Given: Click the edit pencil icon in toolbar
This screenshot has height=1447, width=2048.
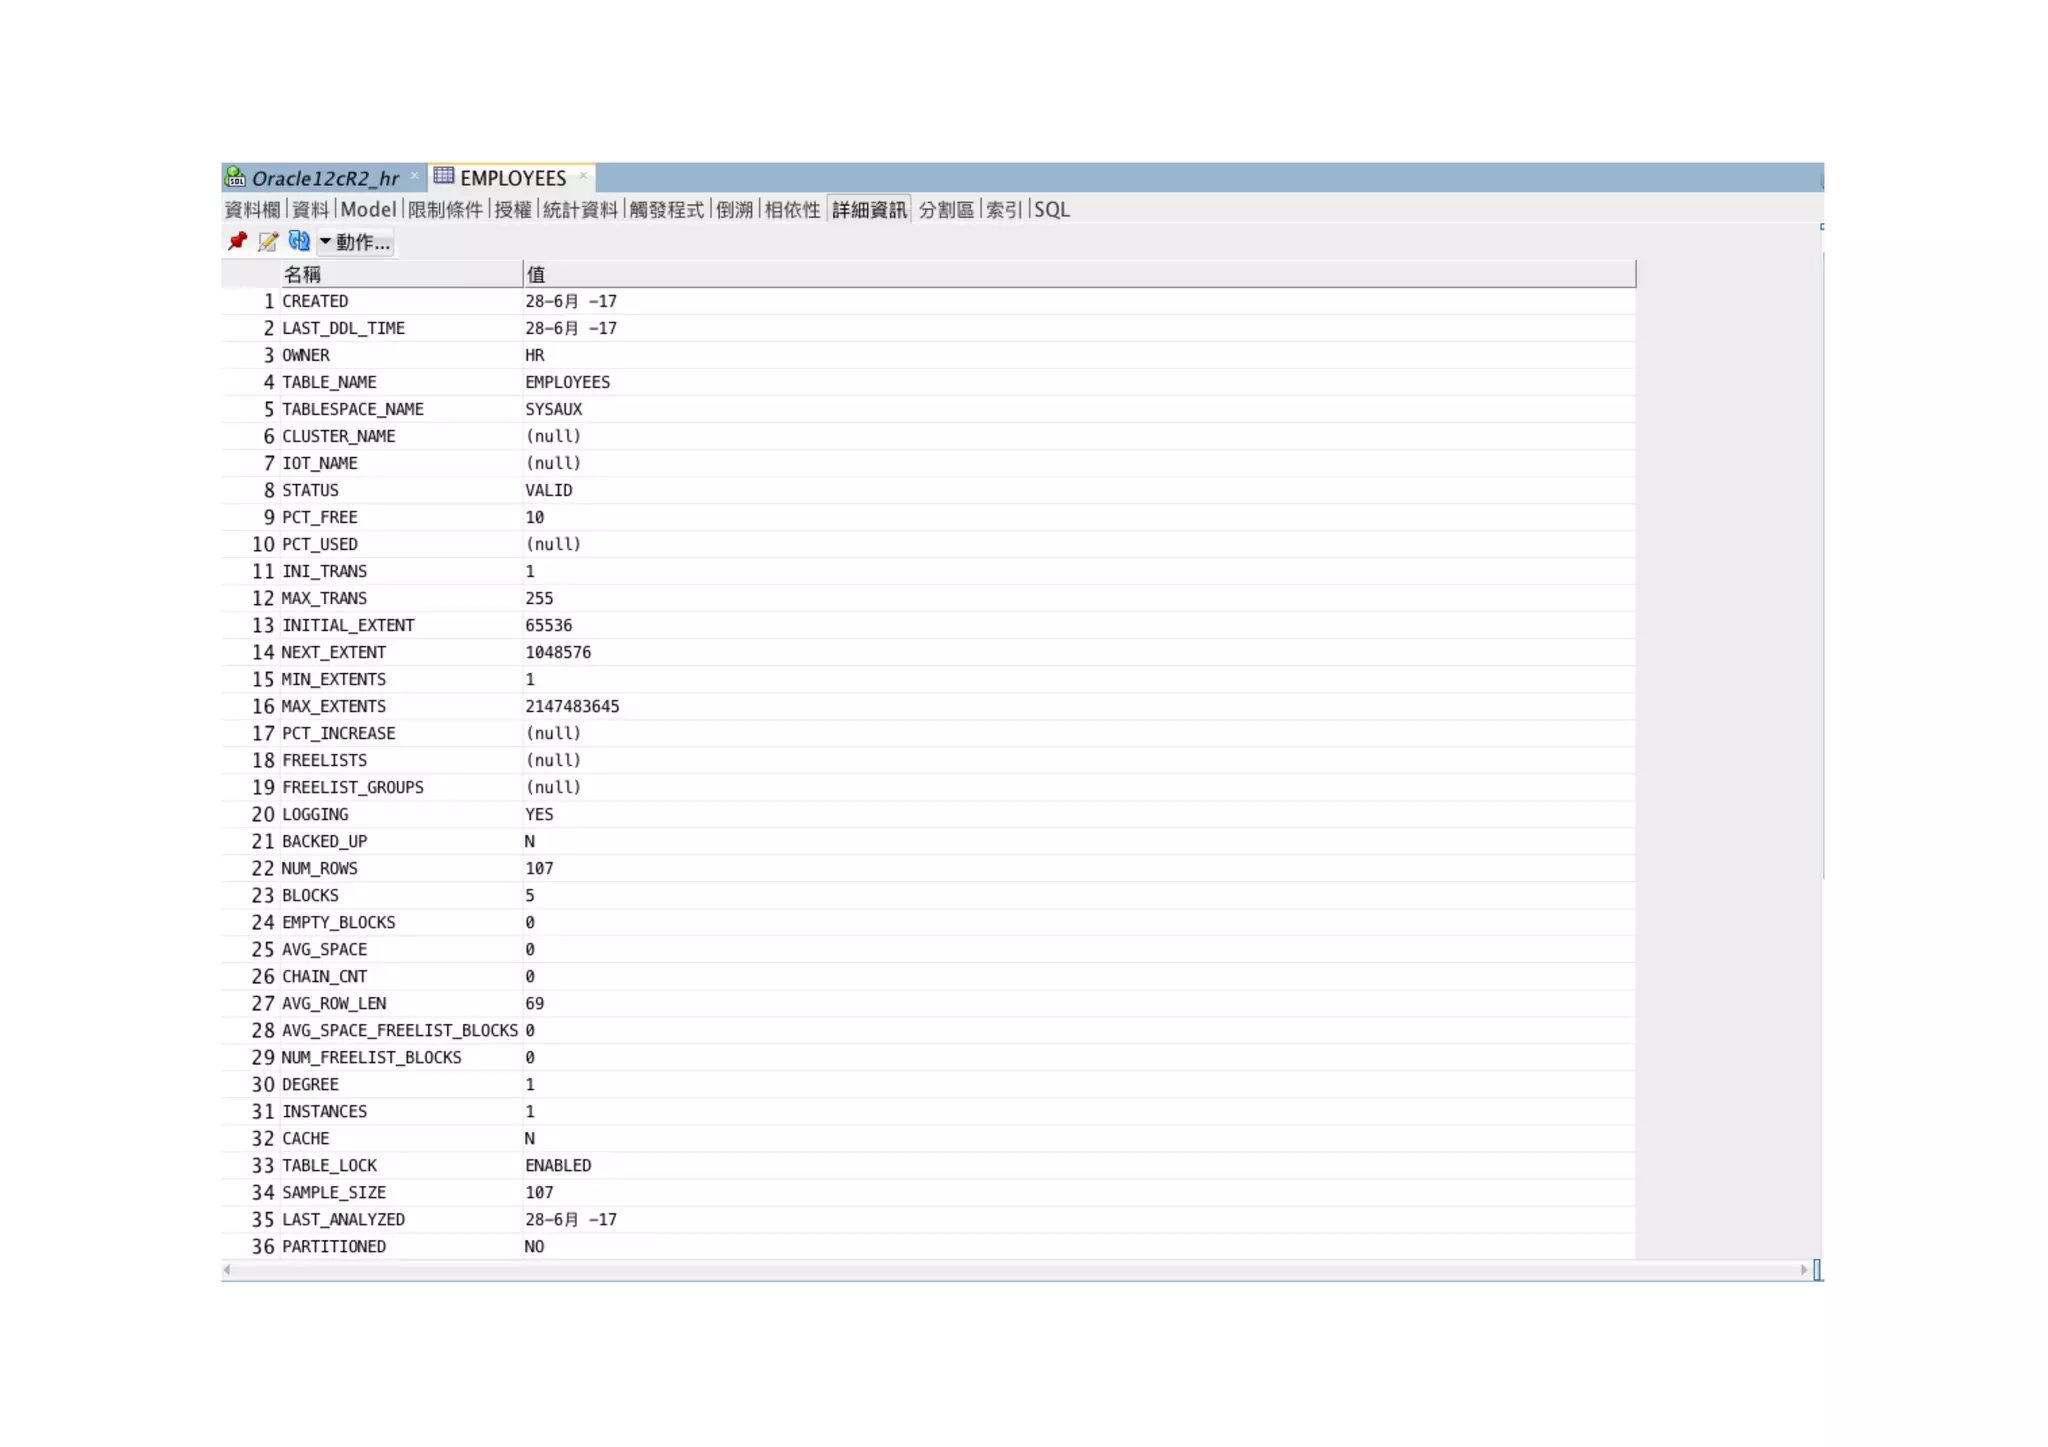Looking at the screenshot, I should tap(268, 241).
